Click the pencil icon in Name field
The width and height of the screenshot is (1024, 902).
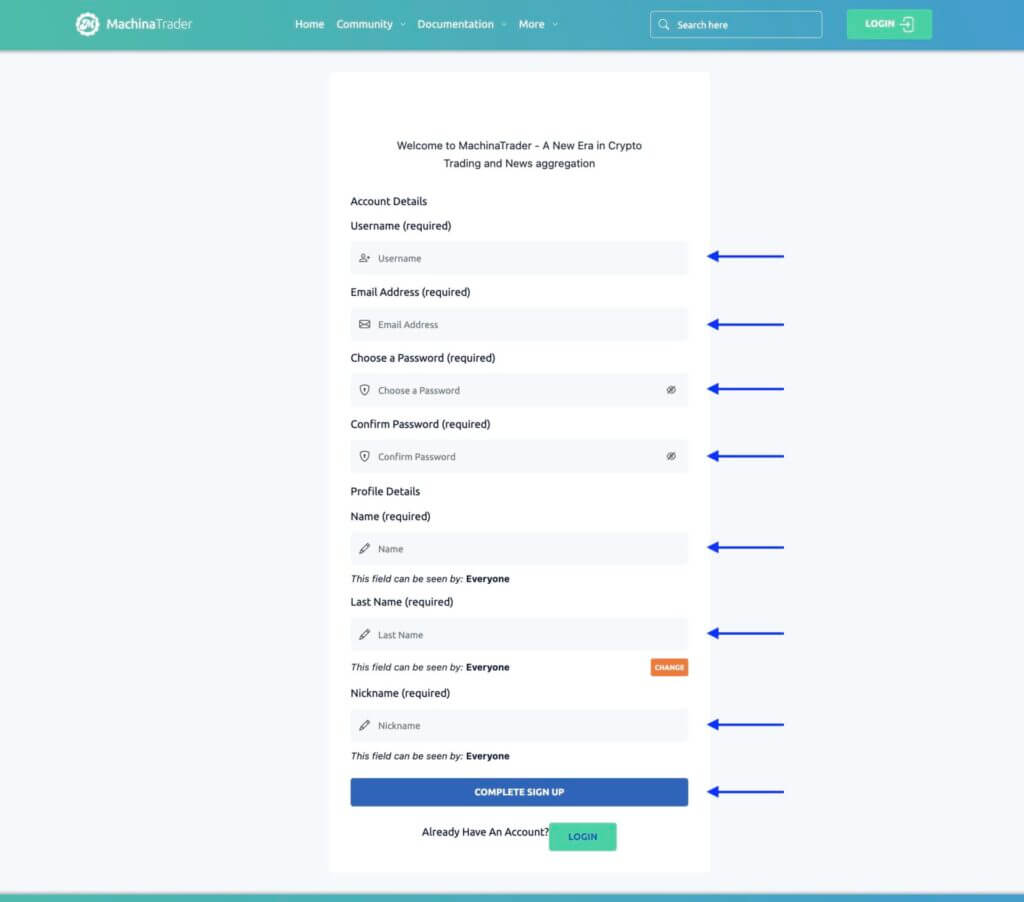point(364,549)
